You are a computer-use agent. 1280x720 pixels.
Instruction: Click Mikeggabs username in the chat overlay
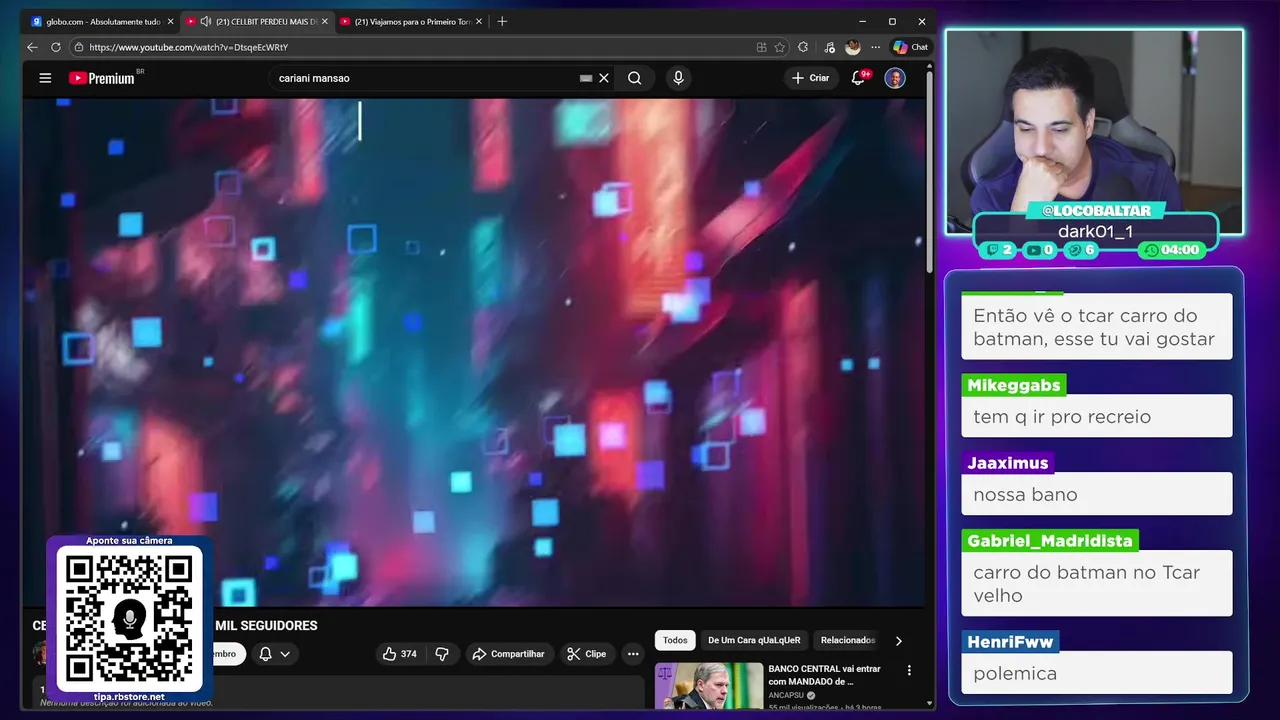coord(1012,385)
